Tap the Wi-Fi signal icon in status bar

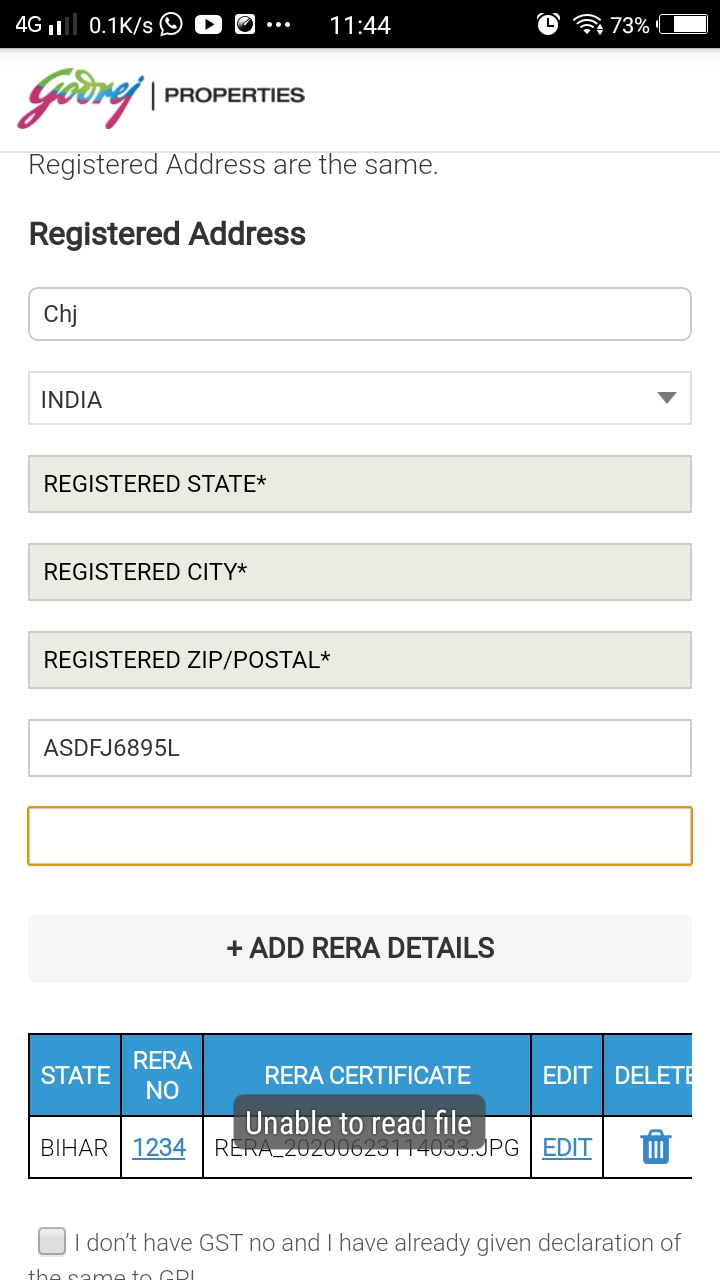(x=587, y=25)
